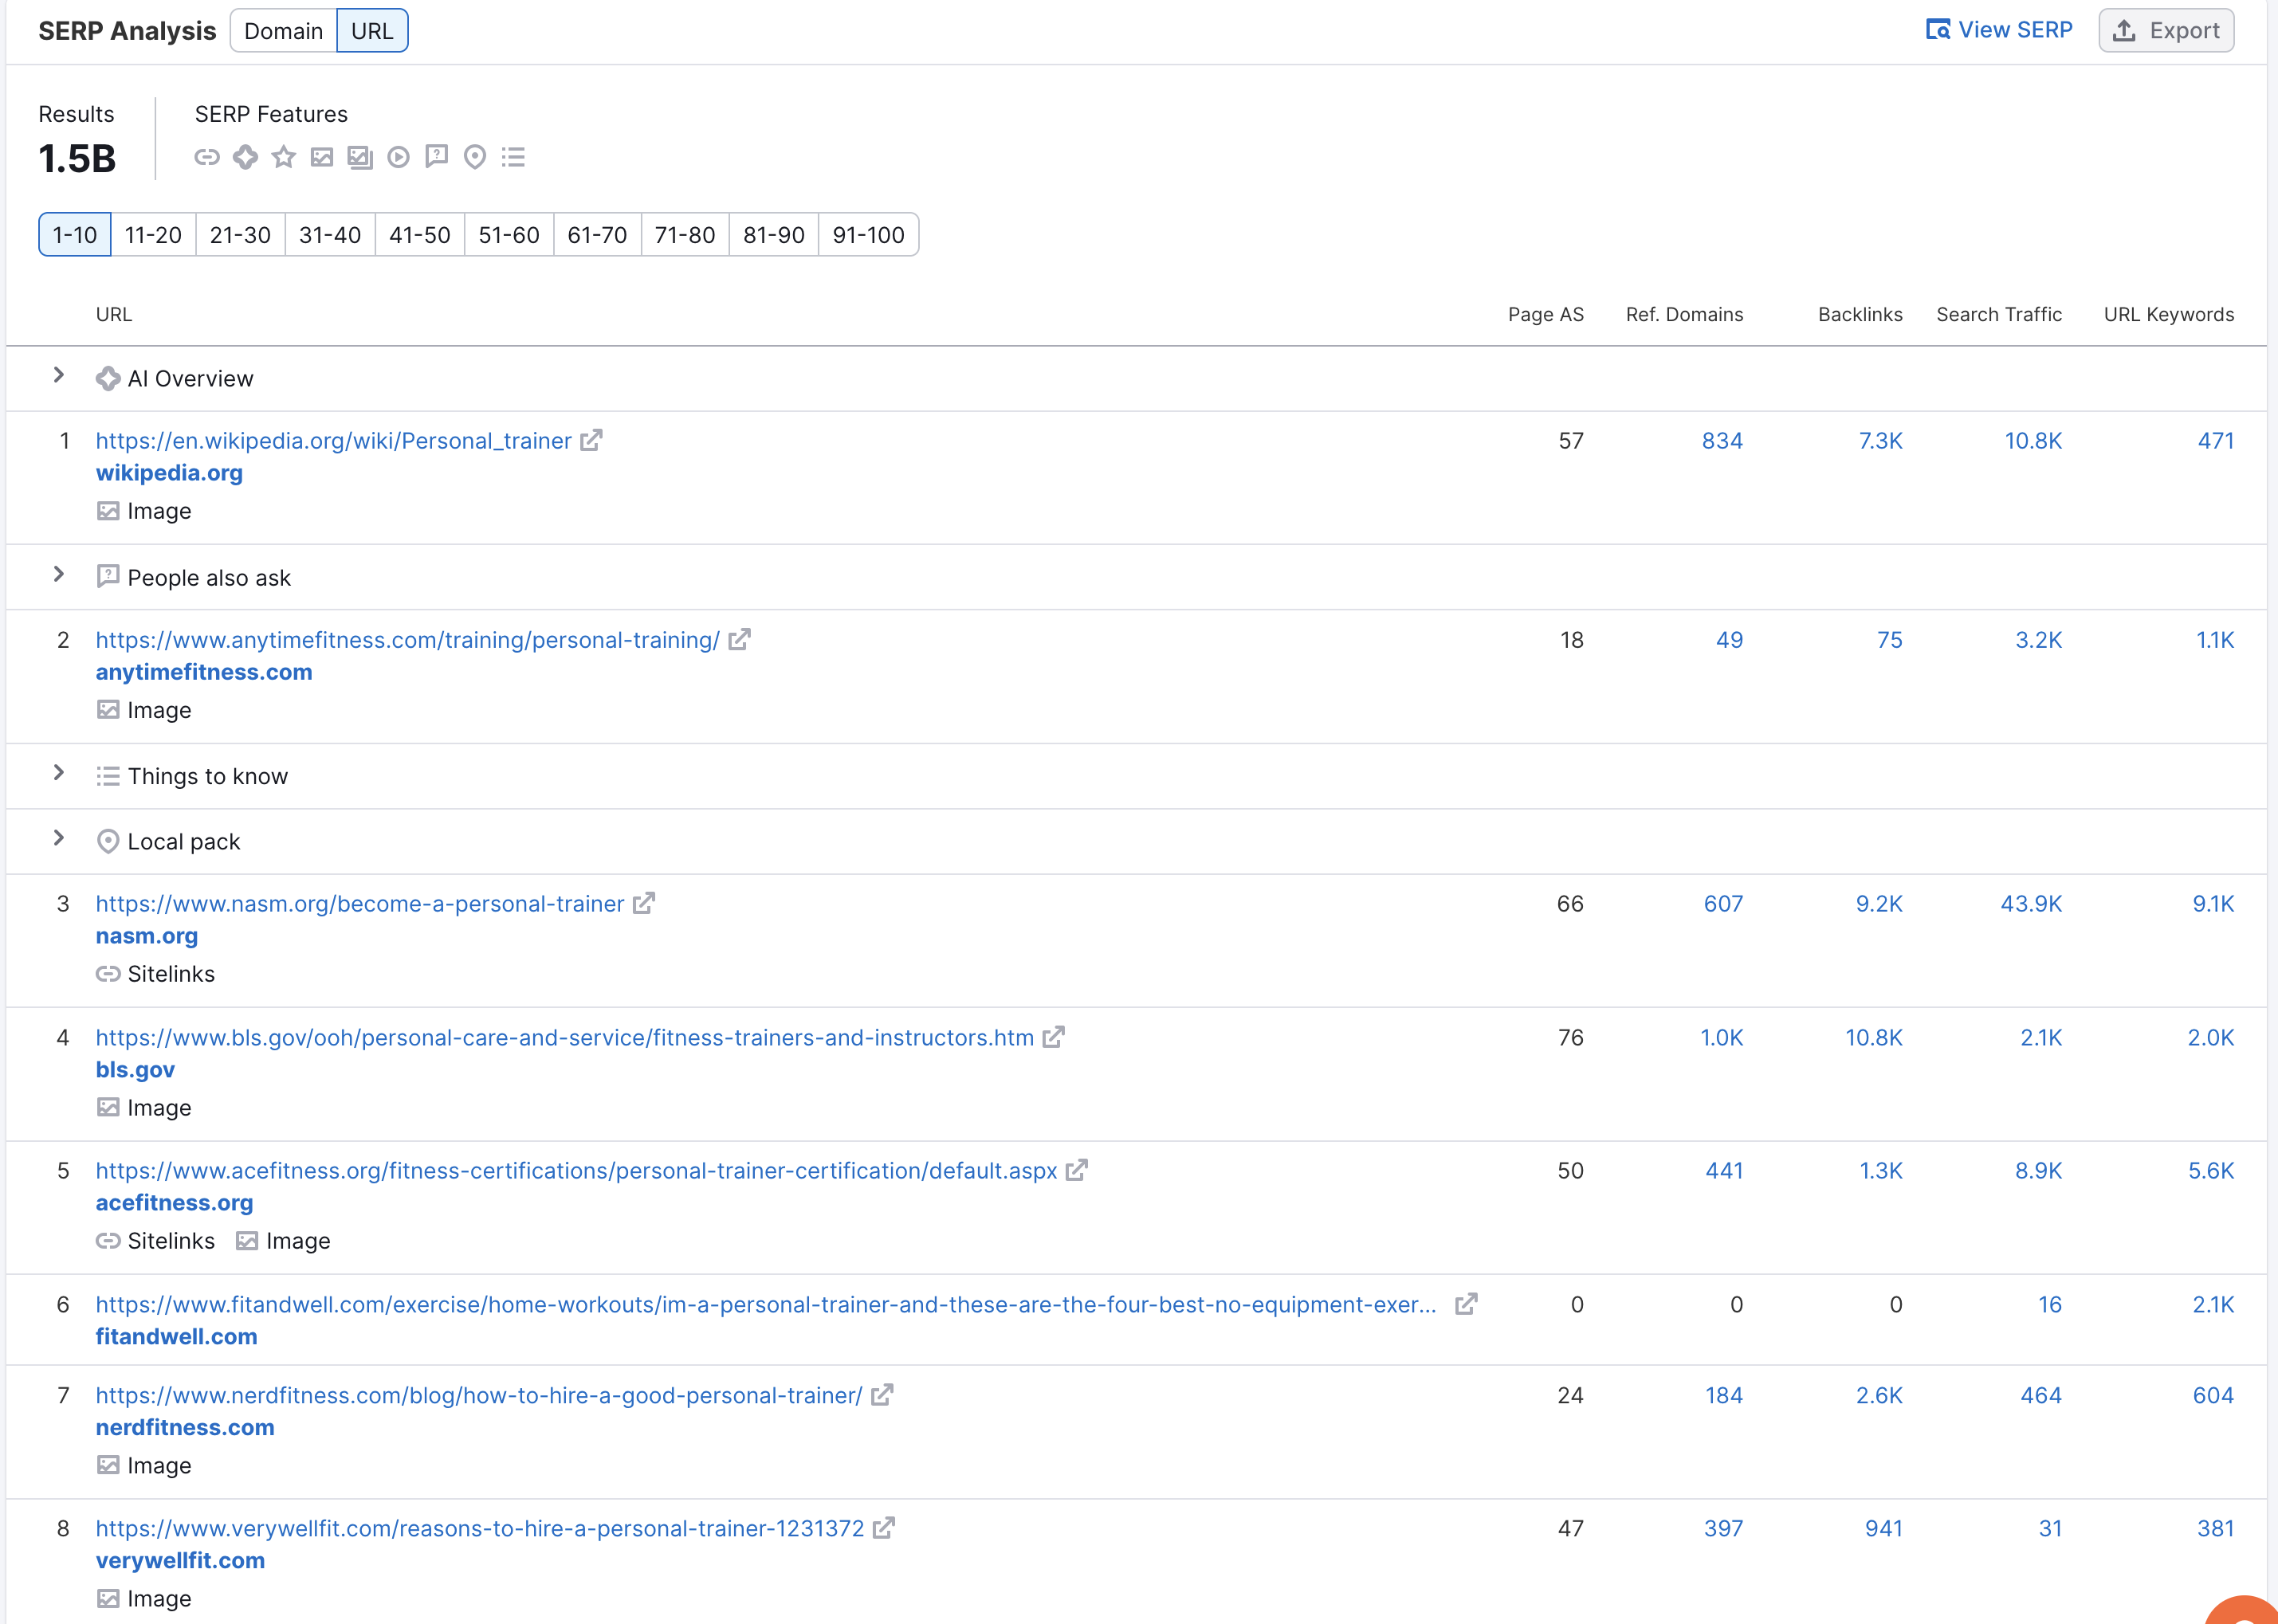Click the Image SERP feature icon
The width and height of the screenshot is (2278, 1624).
pos(322,157)
